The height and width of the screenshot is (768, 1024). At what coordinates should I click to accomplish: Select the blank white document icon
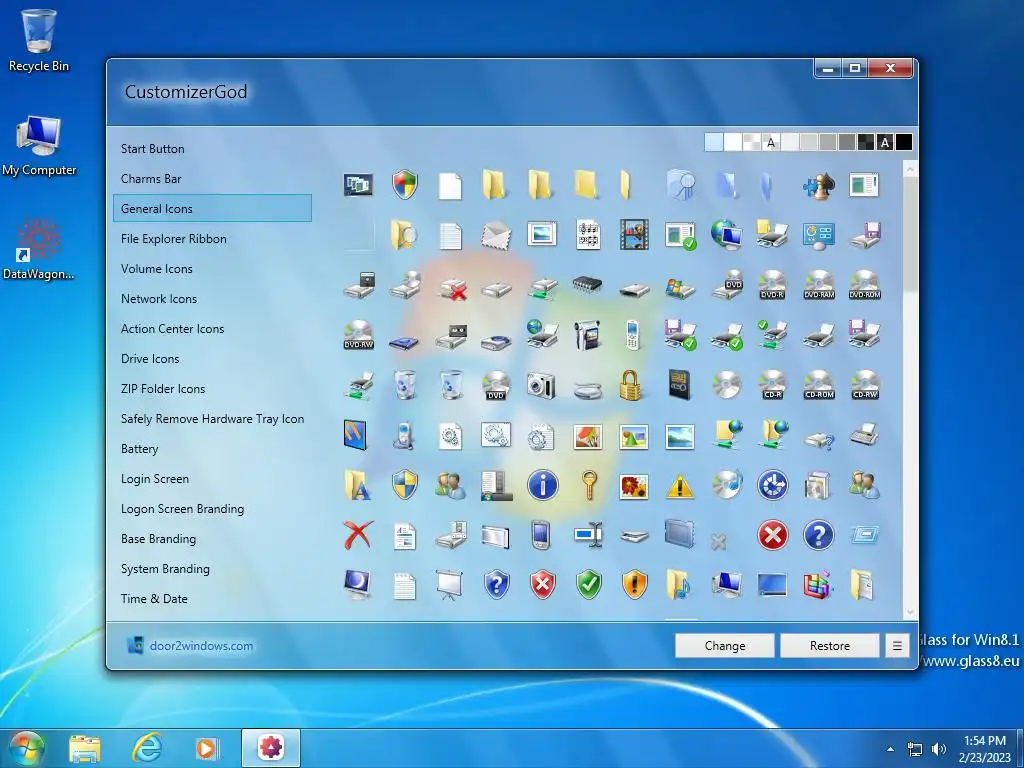tap(450, 185)
